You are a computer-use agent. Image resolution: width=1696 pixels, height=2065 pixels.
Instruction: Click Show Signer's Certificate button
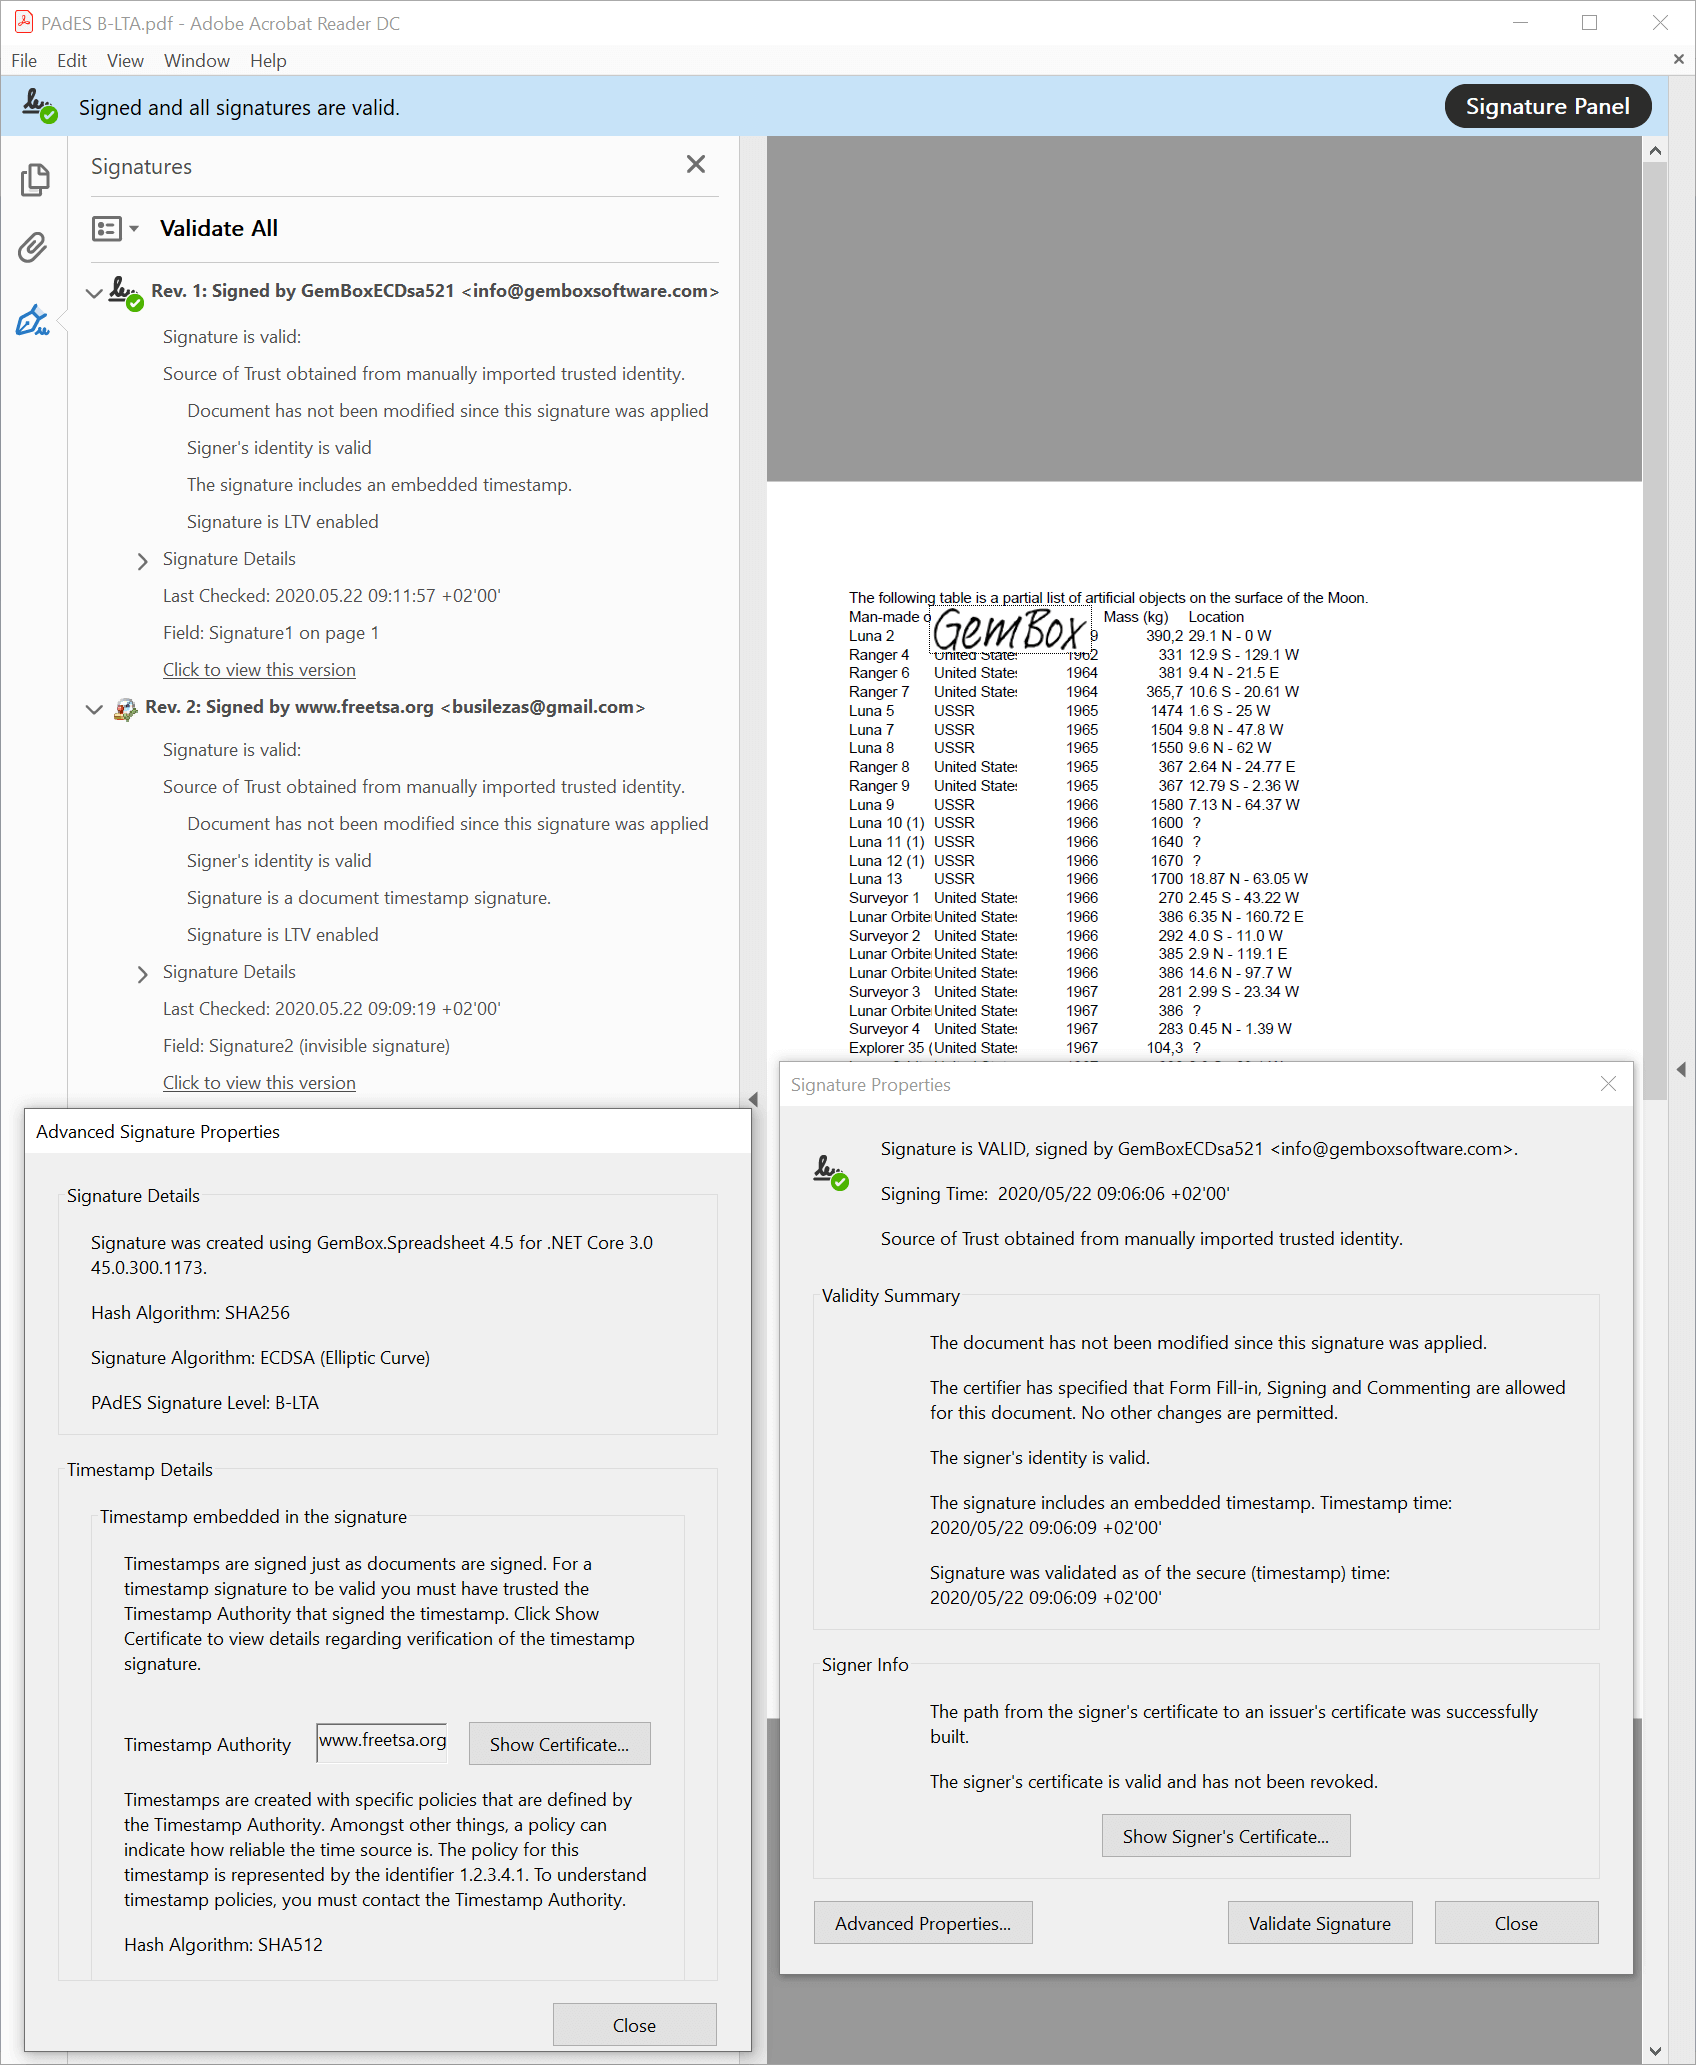[1226, 1836]
